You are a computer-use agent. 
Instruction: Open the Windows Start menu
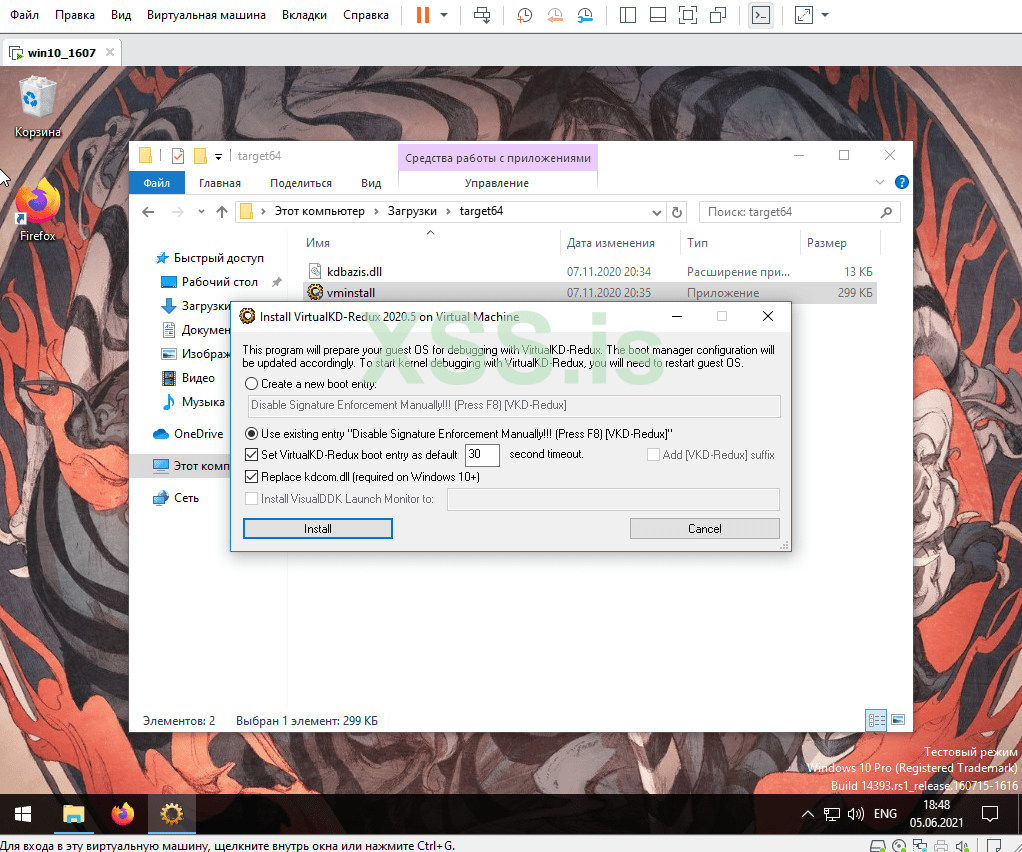tap(23, 814)
